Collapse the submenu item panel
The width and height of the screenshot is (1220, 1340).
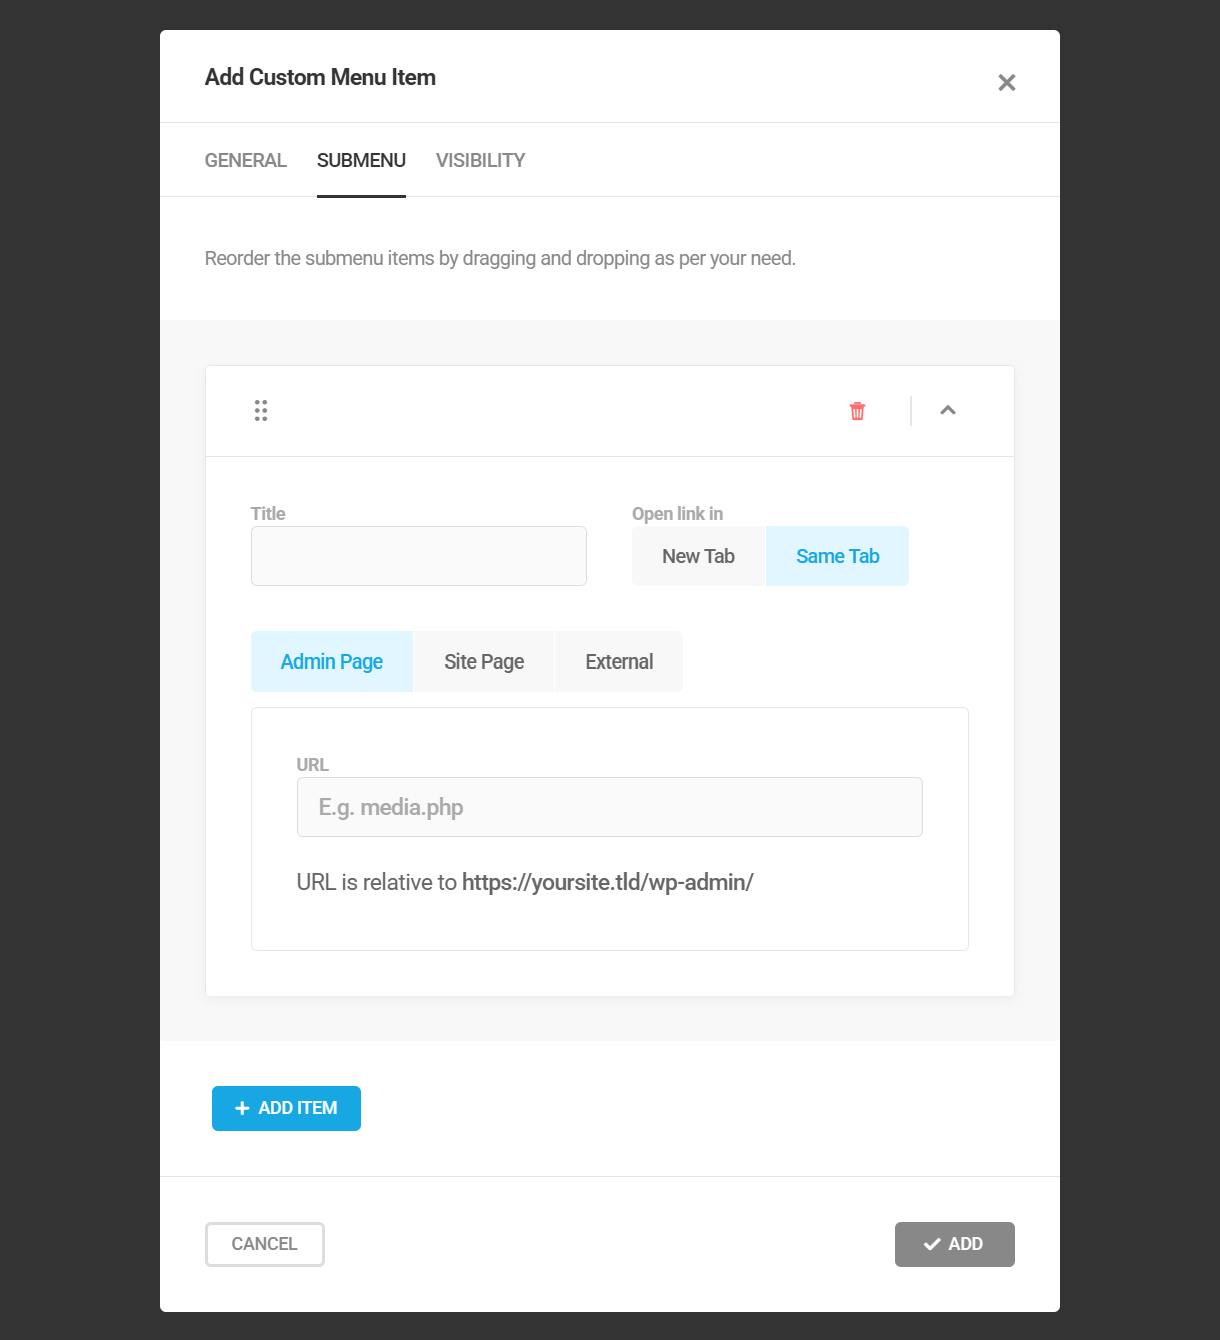tap(947, 410)
